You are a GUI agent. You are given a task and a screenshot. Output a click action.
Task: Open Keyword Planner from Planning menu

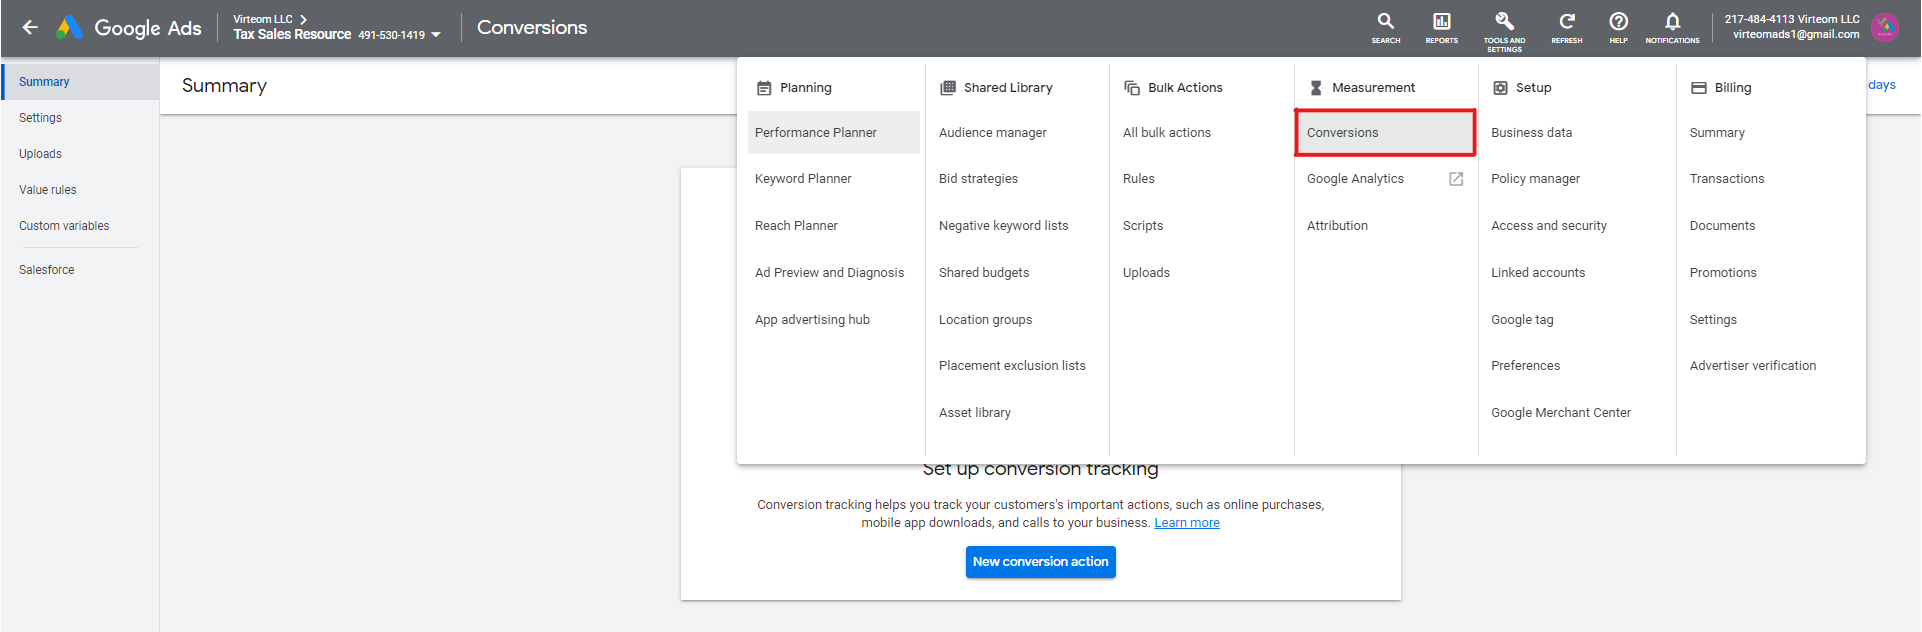click(803, 179)
